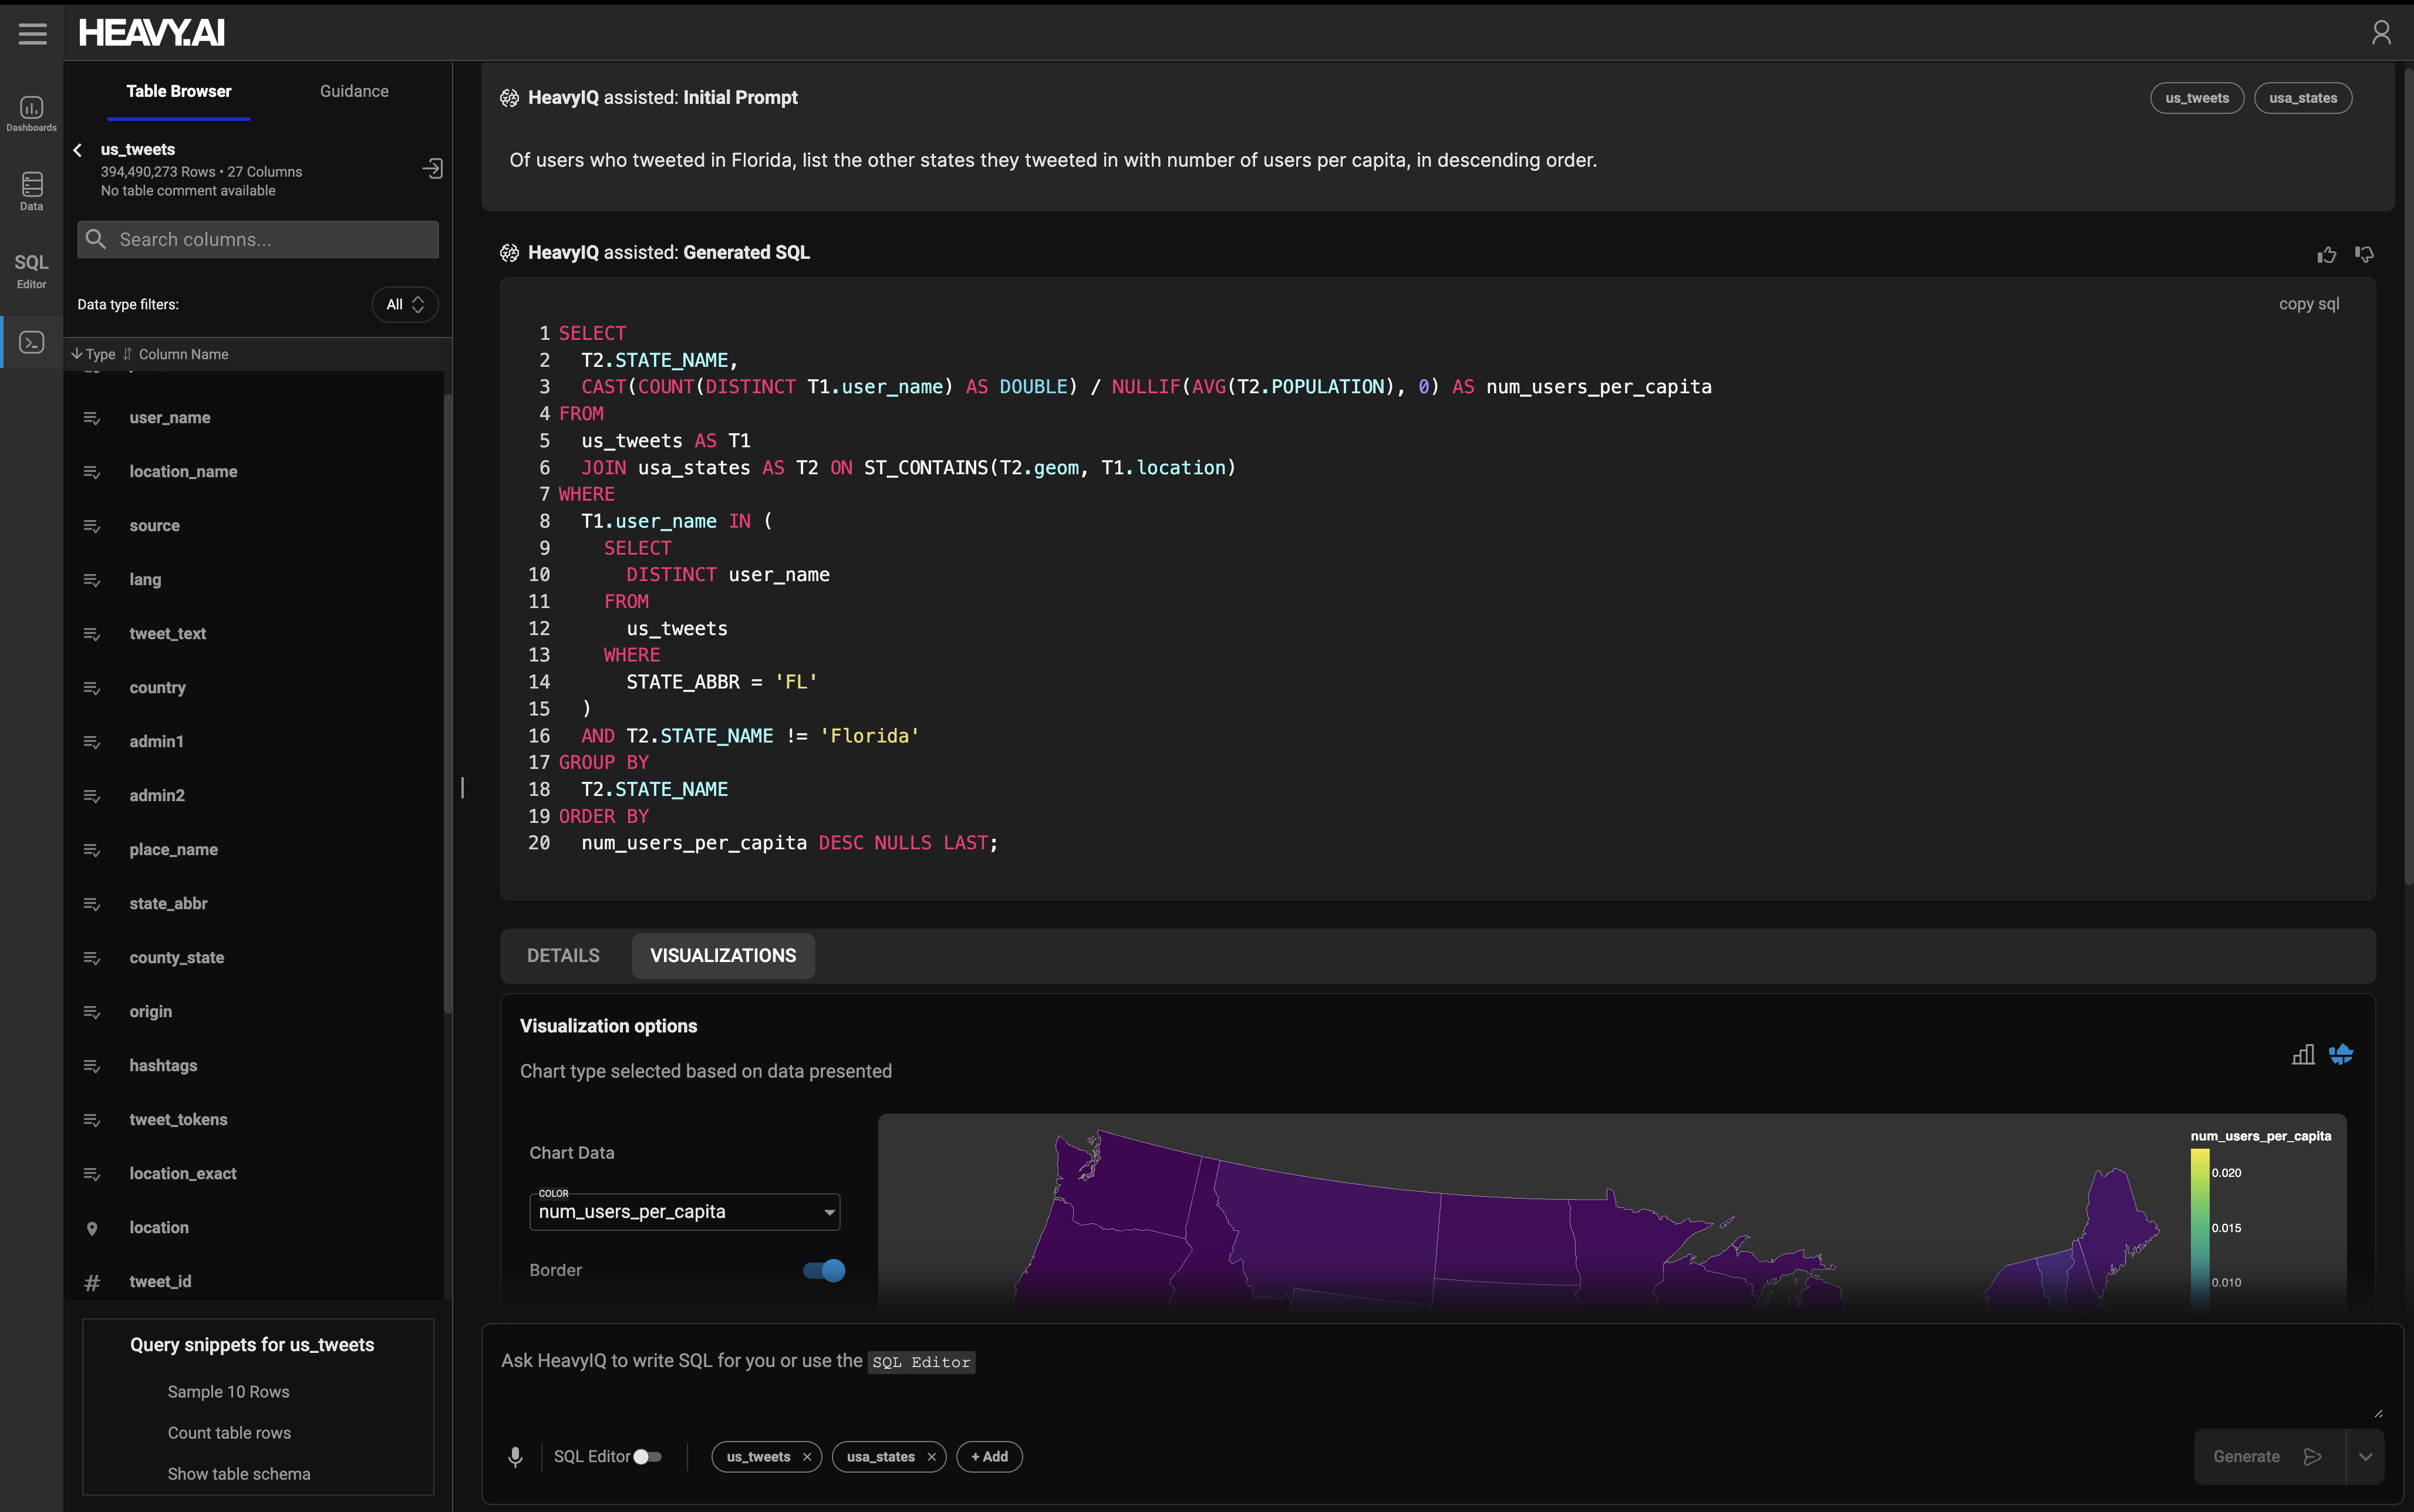Select the choropleth map chart type
2414x1512 pixels.
coord(2342,1054)
